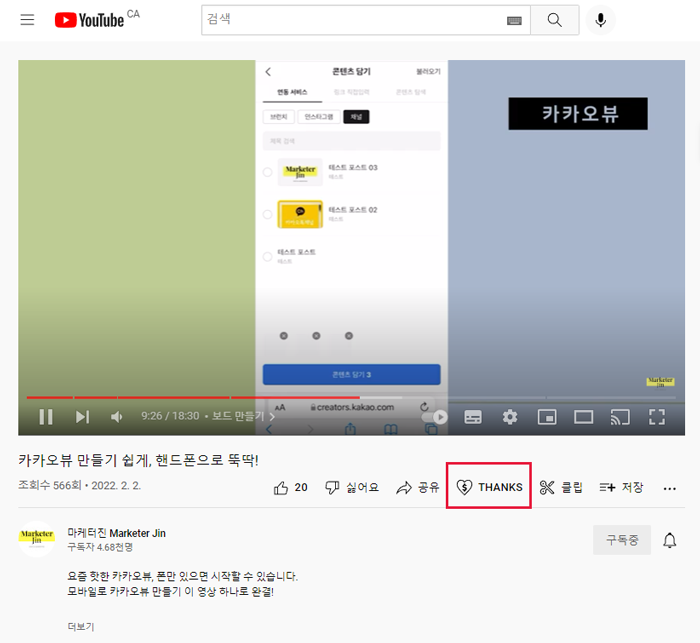
Task: Click the magnifier search button
Action: coord(554,20)
